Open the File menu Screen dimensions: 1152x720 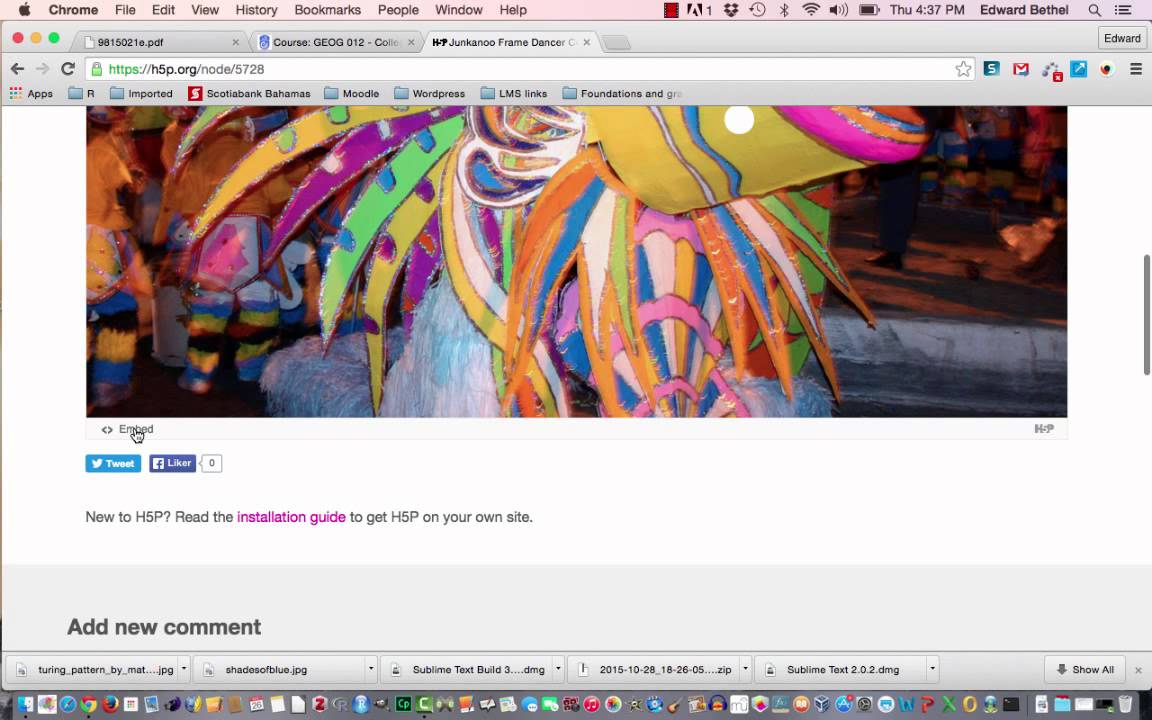pyautogui.click(x=125, y=10)
